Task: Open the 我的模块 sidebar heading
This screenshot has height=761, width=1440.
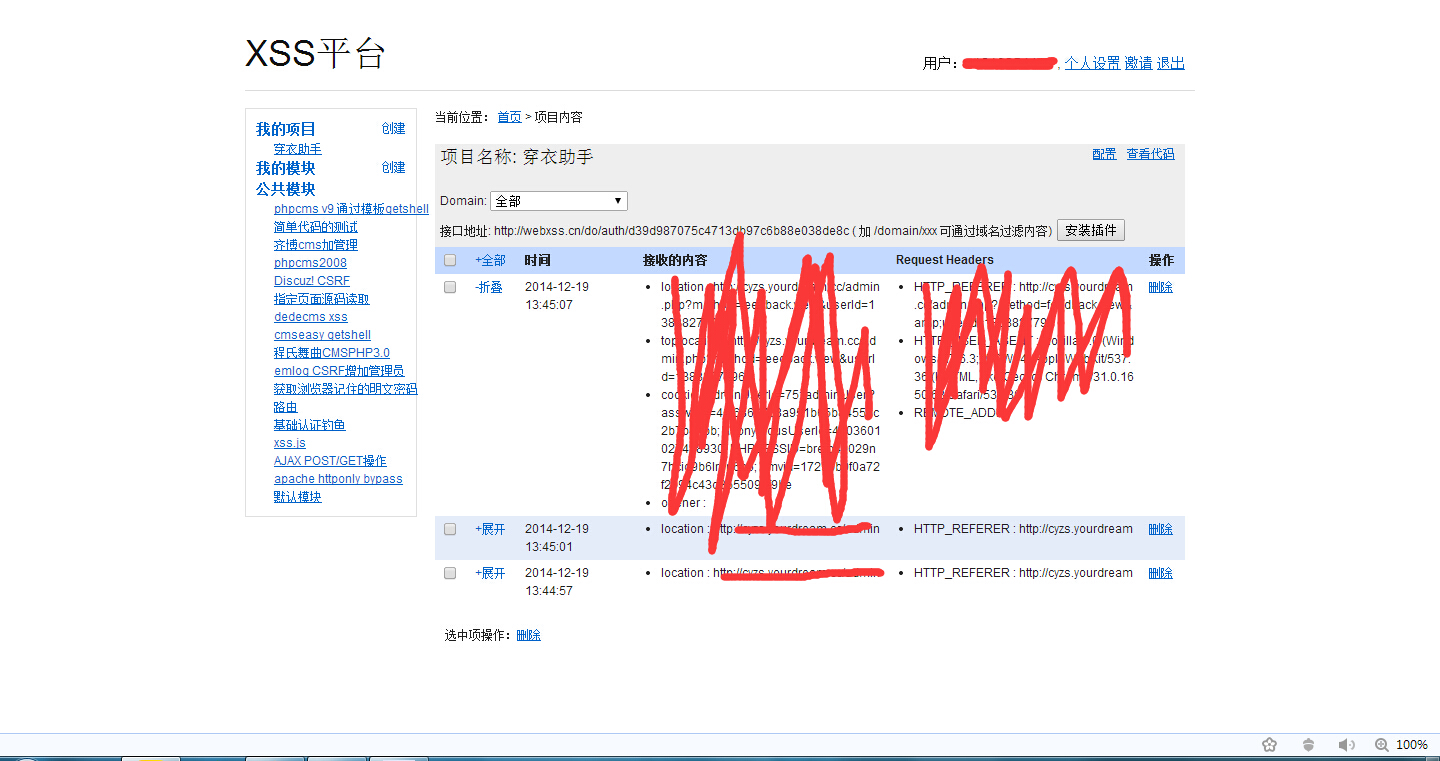Action: click(286, 169)
